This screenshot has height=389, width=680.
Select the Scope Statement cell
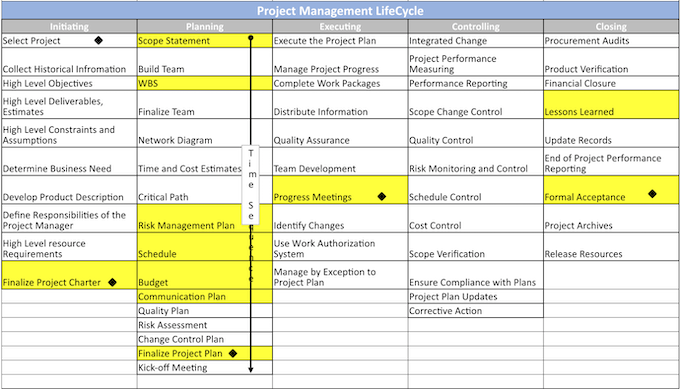[205, 41]
